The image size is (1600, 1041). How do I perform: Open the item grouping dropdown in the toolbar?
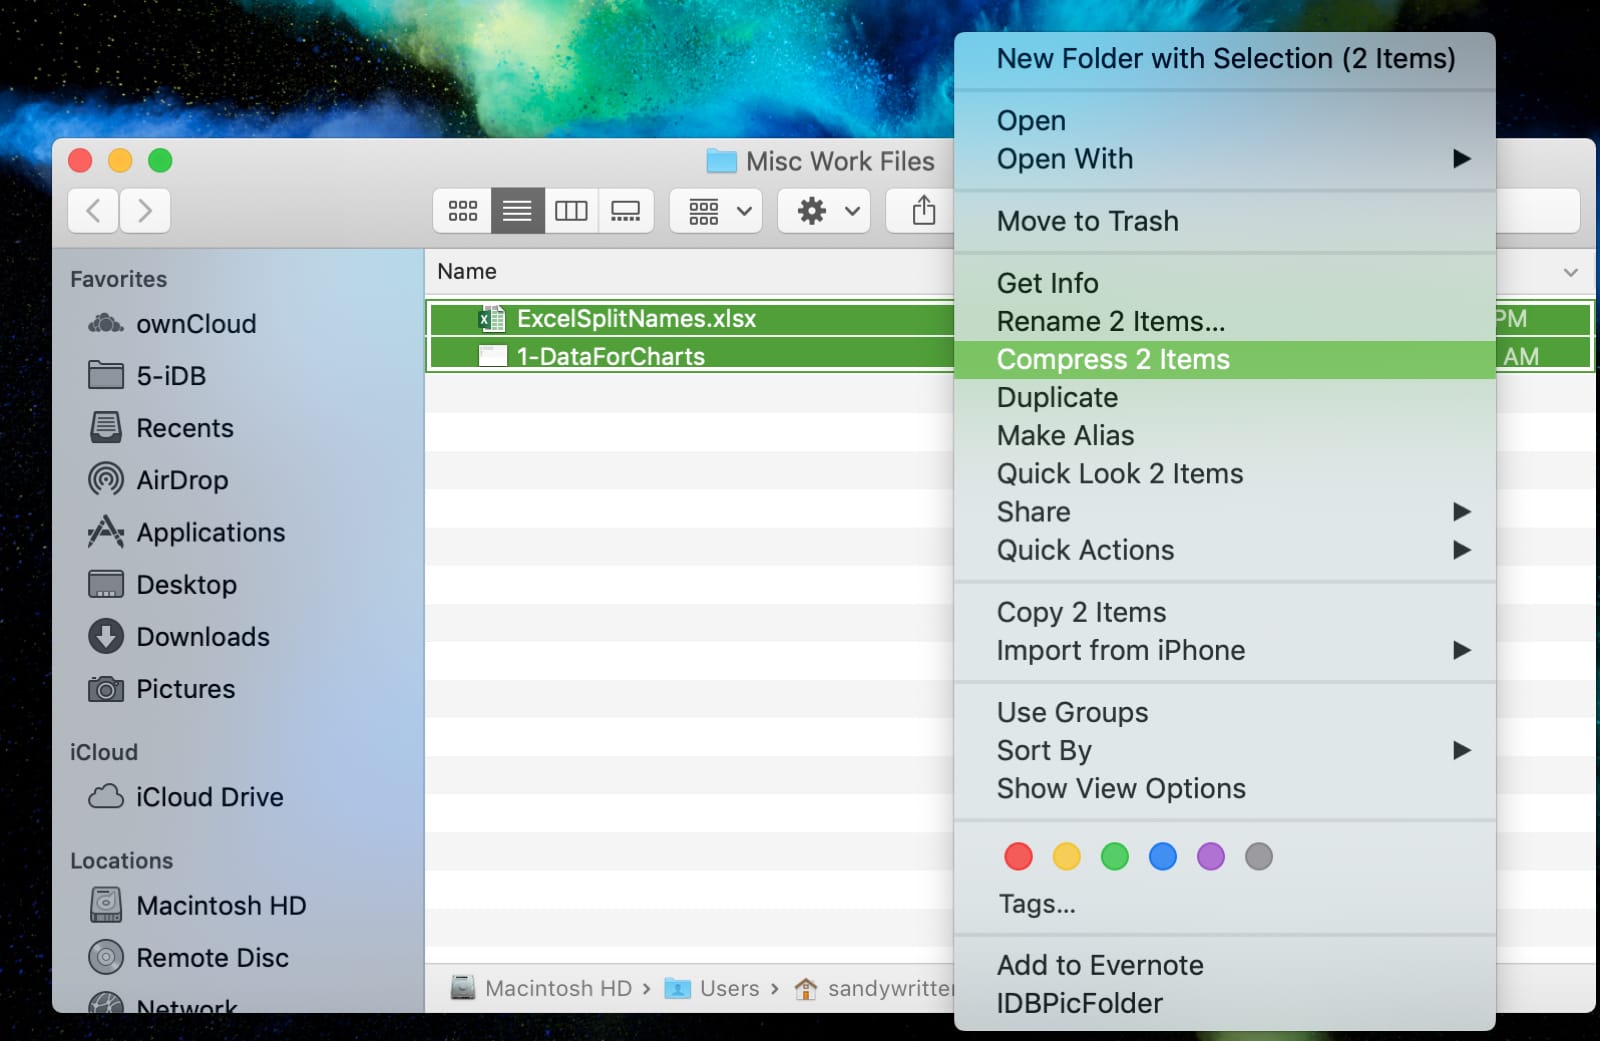tap(714, 211)
